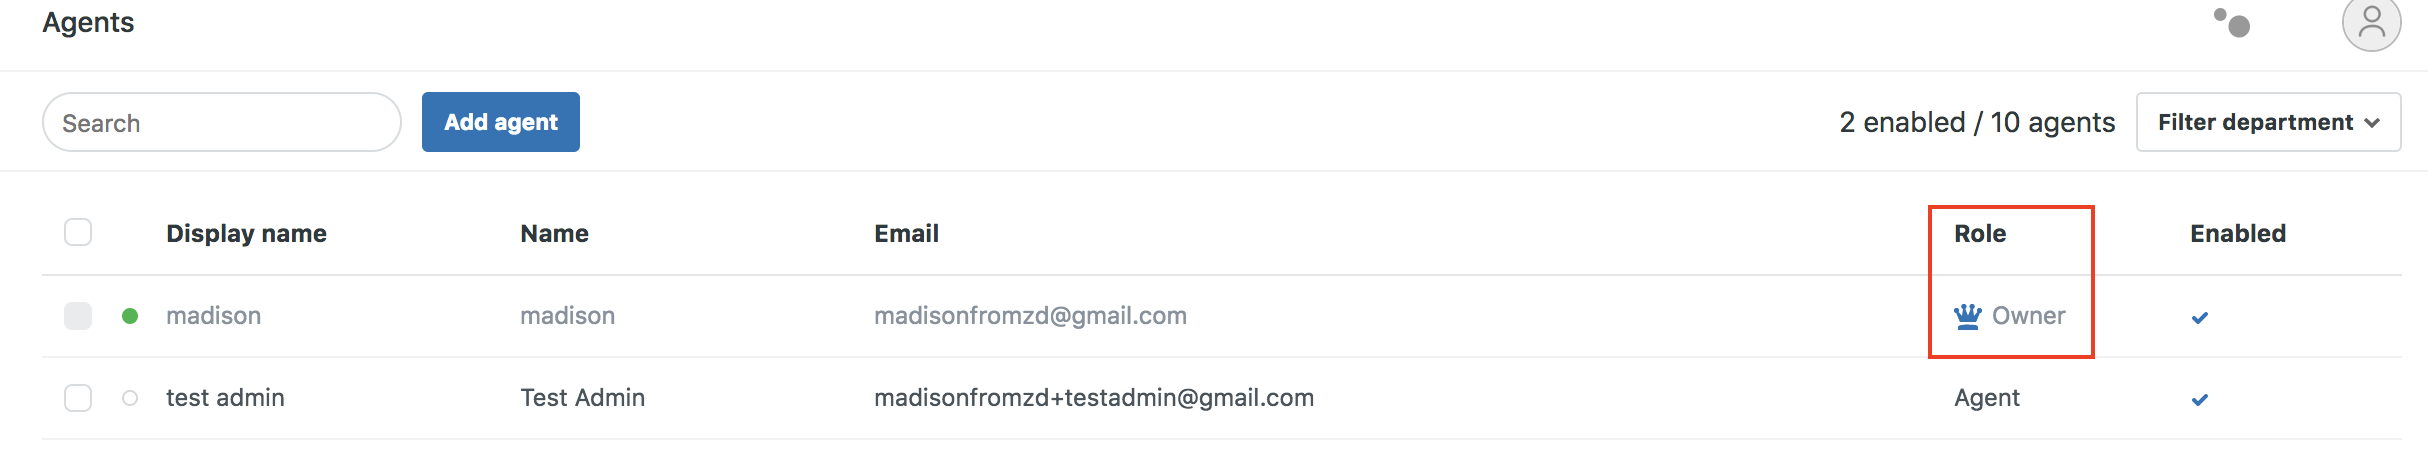2428x460 pixels.
Task: Click the Email column header
Action: tap(906, 233)
